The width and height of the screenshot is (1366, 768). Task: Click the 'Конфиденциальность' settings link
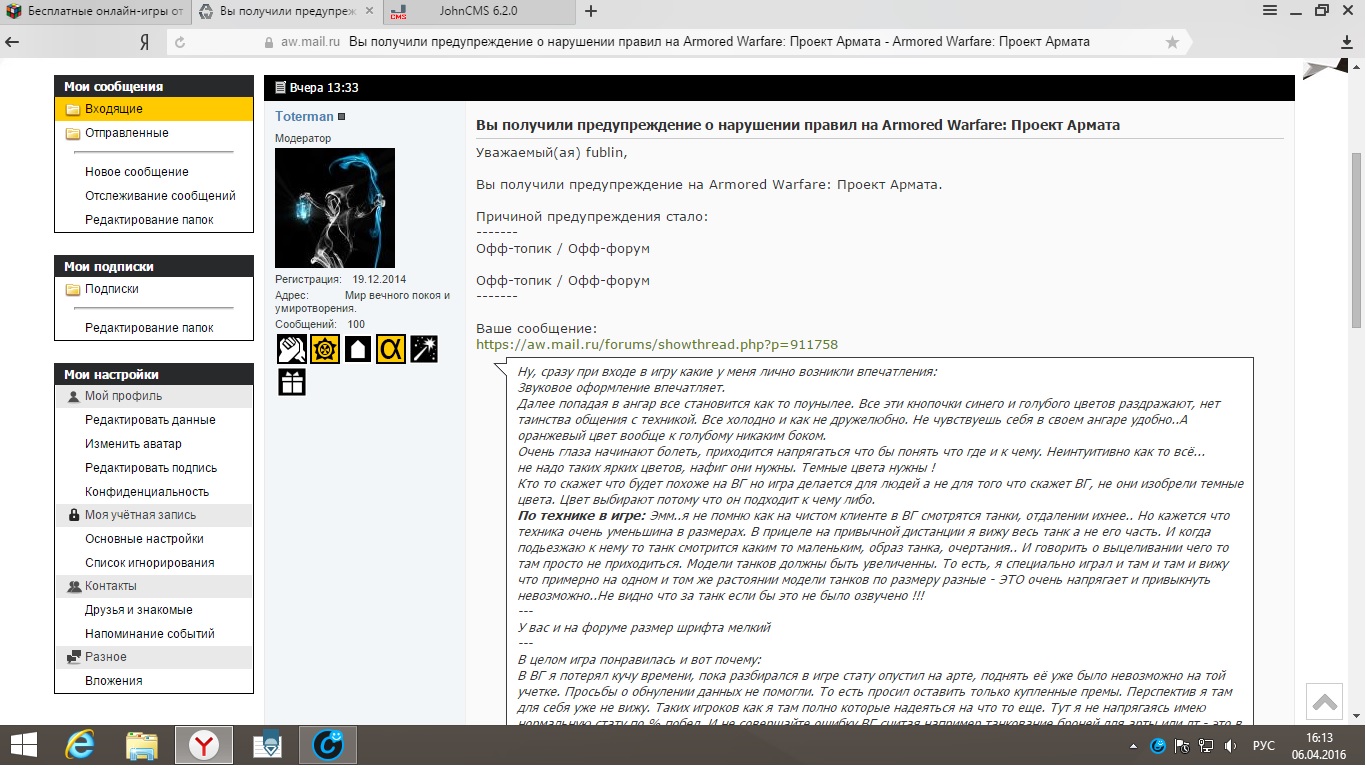coord(147,492)
